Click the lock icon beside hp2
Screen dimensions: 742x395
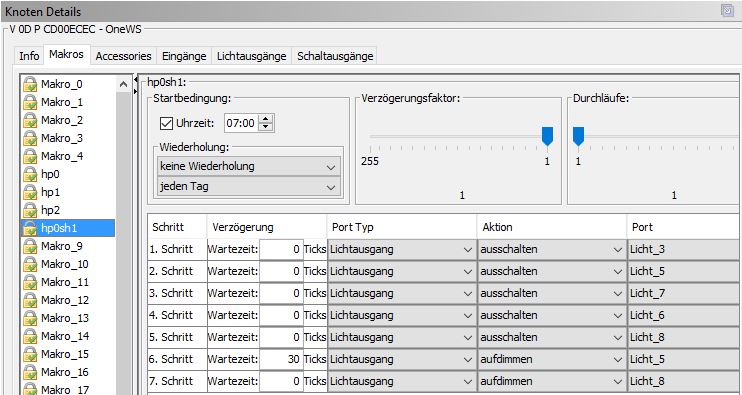(30, 210)
